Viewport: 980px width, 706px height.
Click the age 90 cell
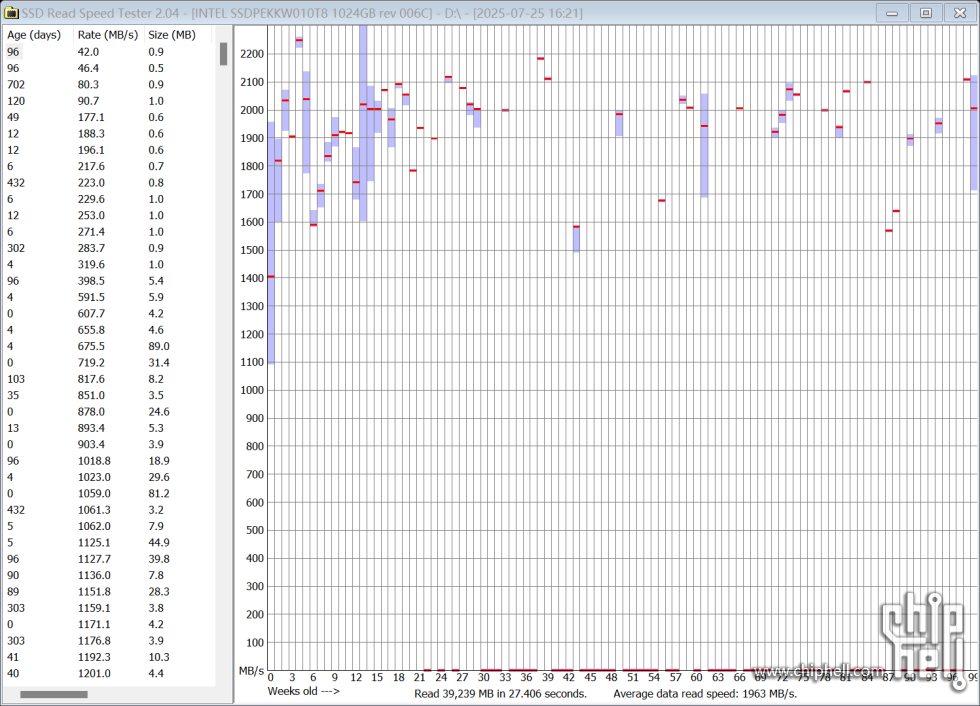[13, 575]
